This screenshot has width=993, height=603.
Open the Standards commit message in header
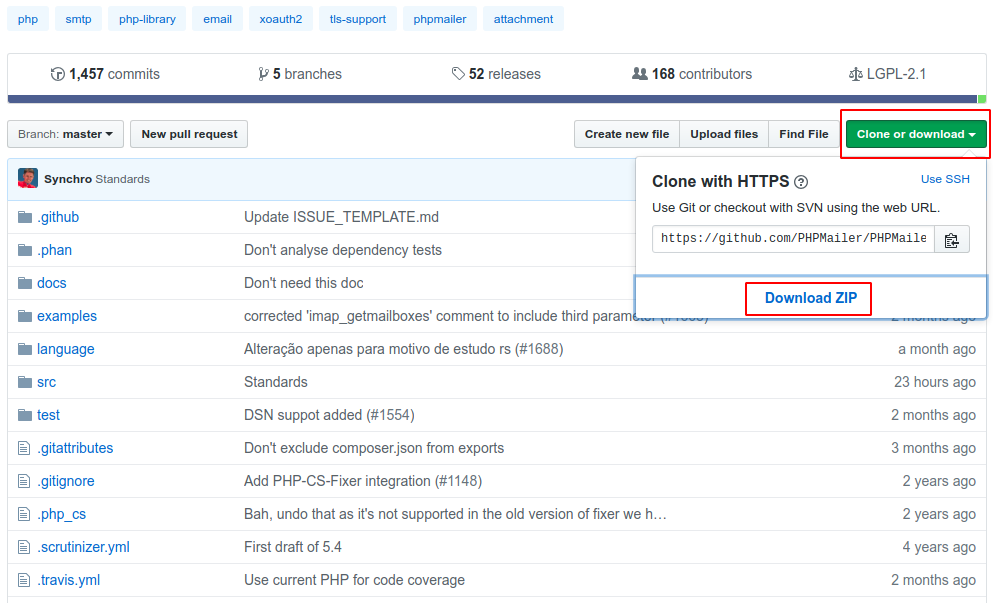coord(123,179)
